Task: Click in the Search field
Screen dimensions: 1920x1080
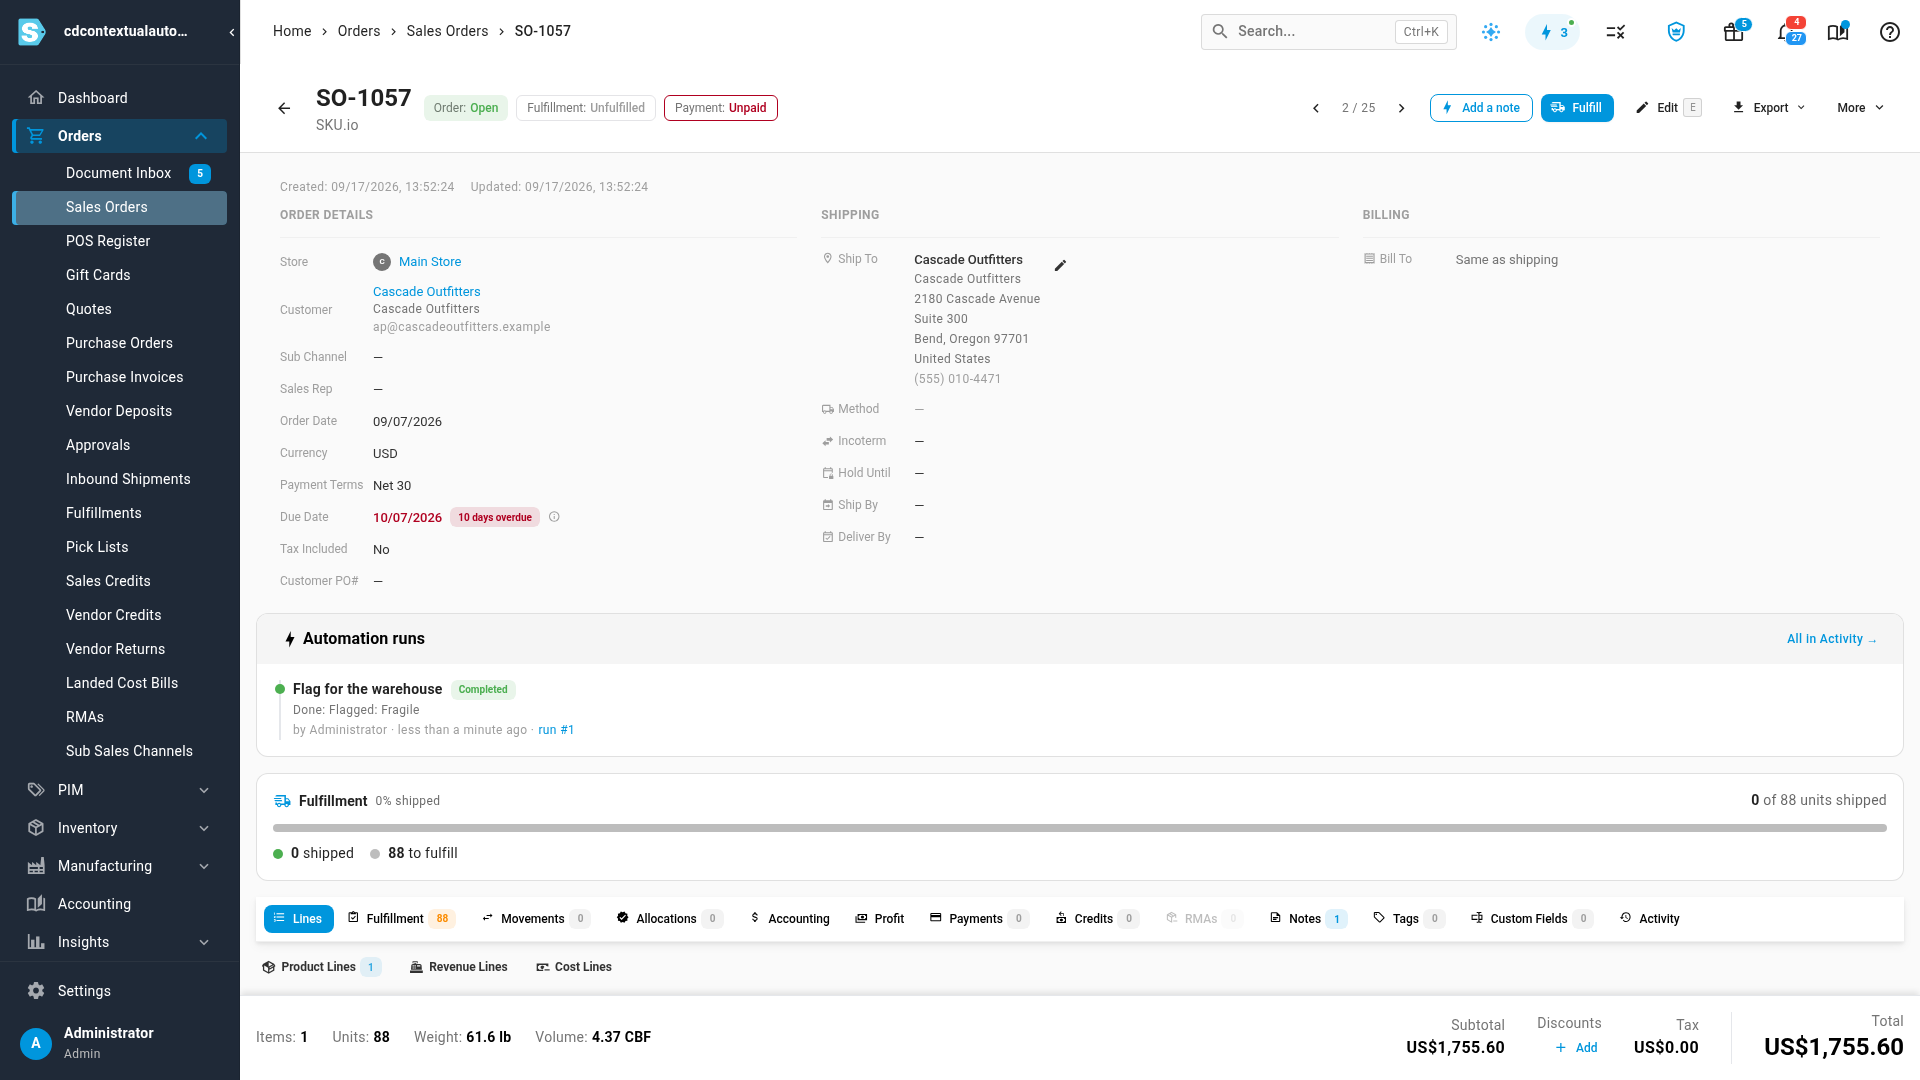Action: click(1328, 32)
